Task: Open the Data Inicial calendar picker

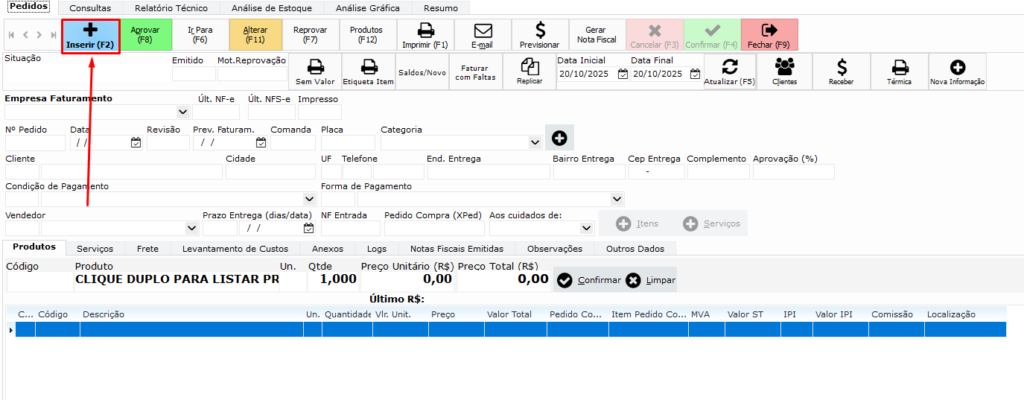Action: point(622,73)
